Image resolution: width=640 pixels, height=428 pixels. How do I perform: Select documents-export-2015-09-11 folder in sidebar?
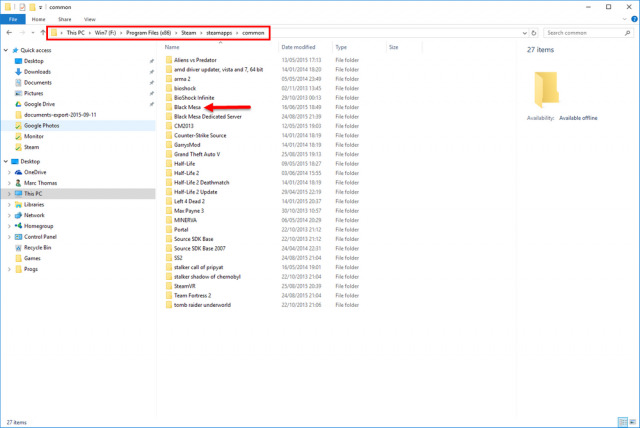click(60, 115)
